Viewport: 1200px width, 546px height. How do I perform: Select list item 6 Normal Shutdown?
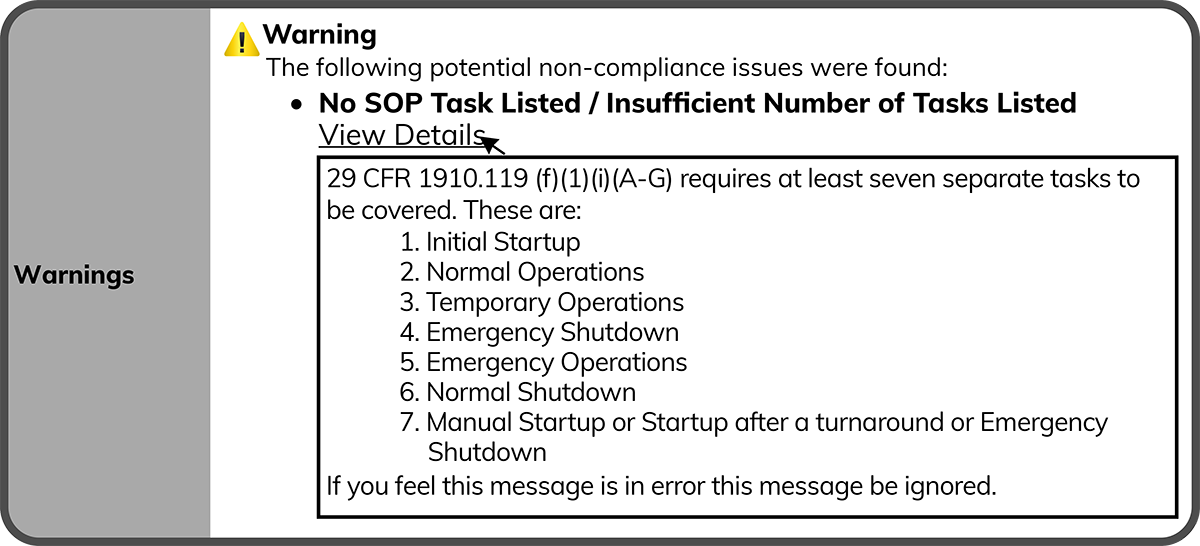pyautogui.click(x=518, y=392)
